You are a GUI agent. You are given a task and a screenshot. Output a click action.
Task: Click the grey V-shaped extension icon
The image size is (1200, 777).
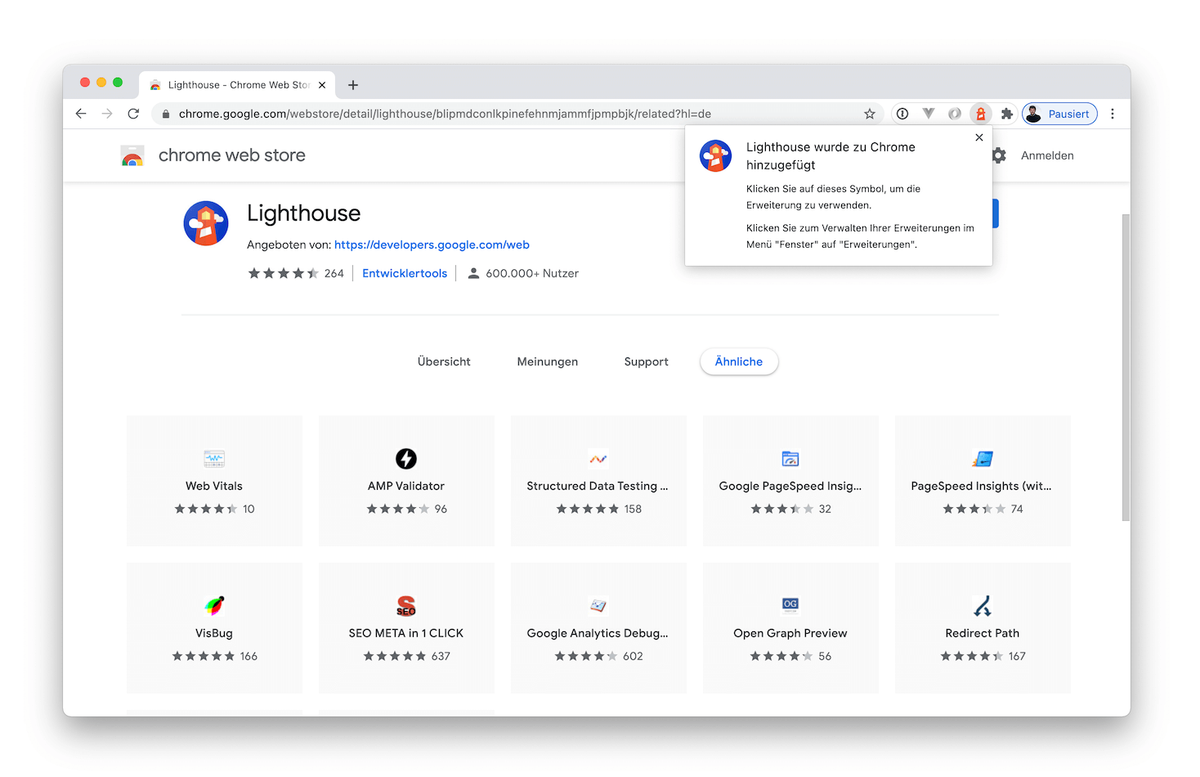pos(928,114)
